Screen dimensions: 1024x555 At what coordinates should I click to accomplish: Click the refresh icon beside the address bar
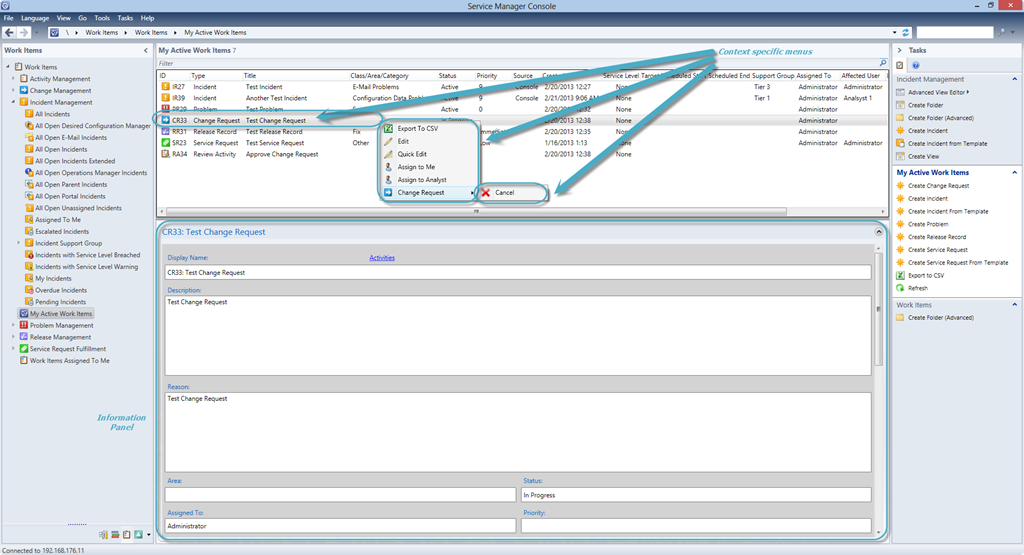pos(906,32)
